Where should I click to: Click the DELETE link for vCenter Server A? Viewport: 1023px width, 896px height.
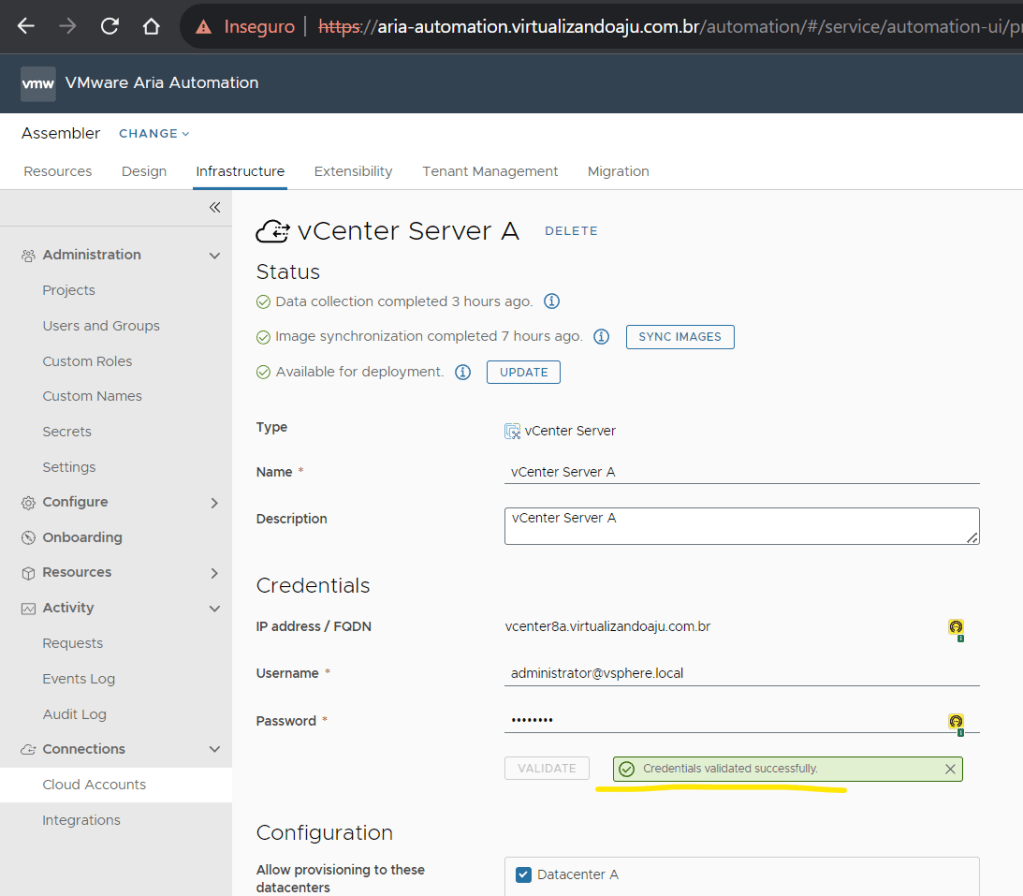coord(571,231)
